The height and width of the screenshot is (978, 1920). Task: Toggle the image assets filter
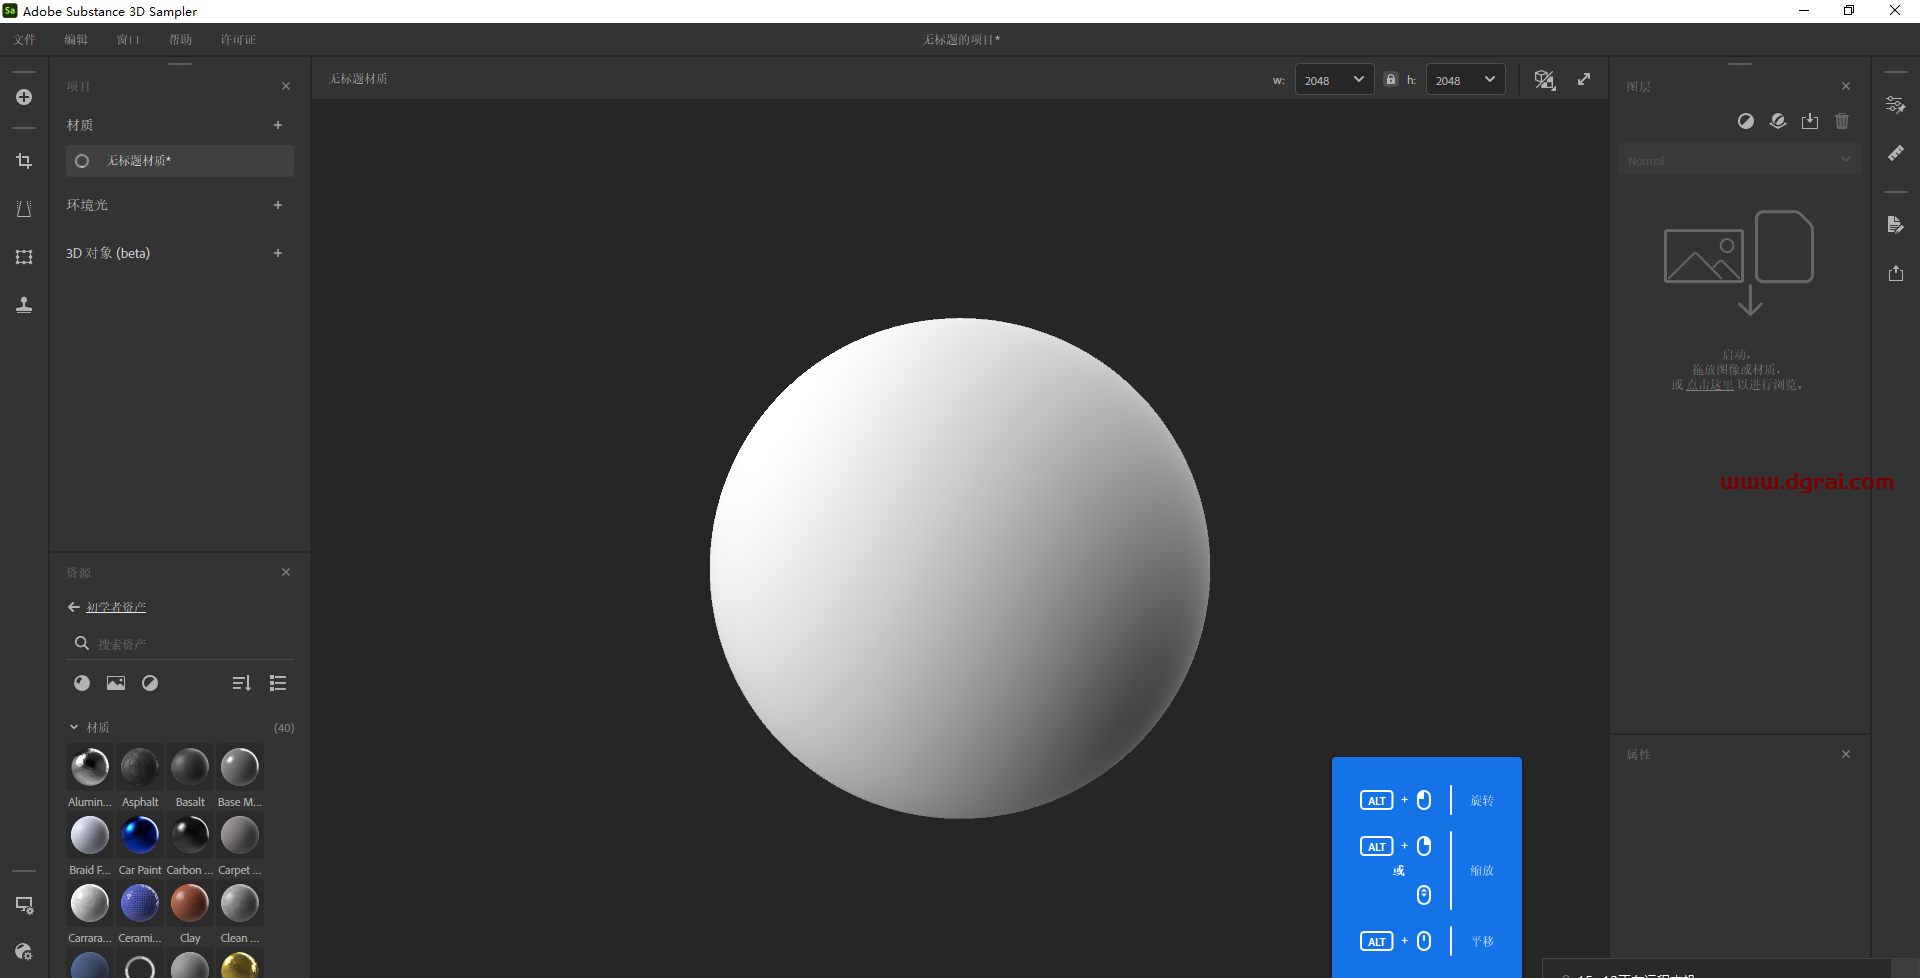point(116,683)
